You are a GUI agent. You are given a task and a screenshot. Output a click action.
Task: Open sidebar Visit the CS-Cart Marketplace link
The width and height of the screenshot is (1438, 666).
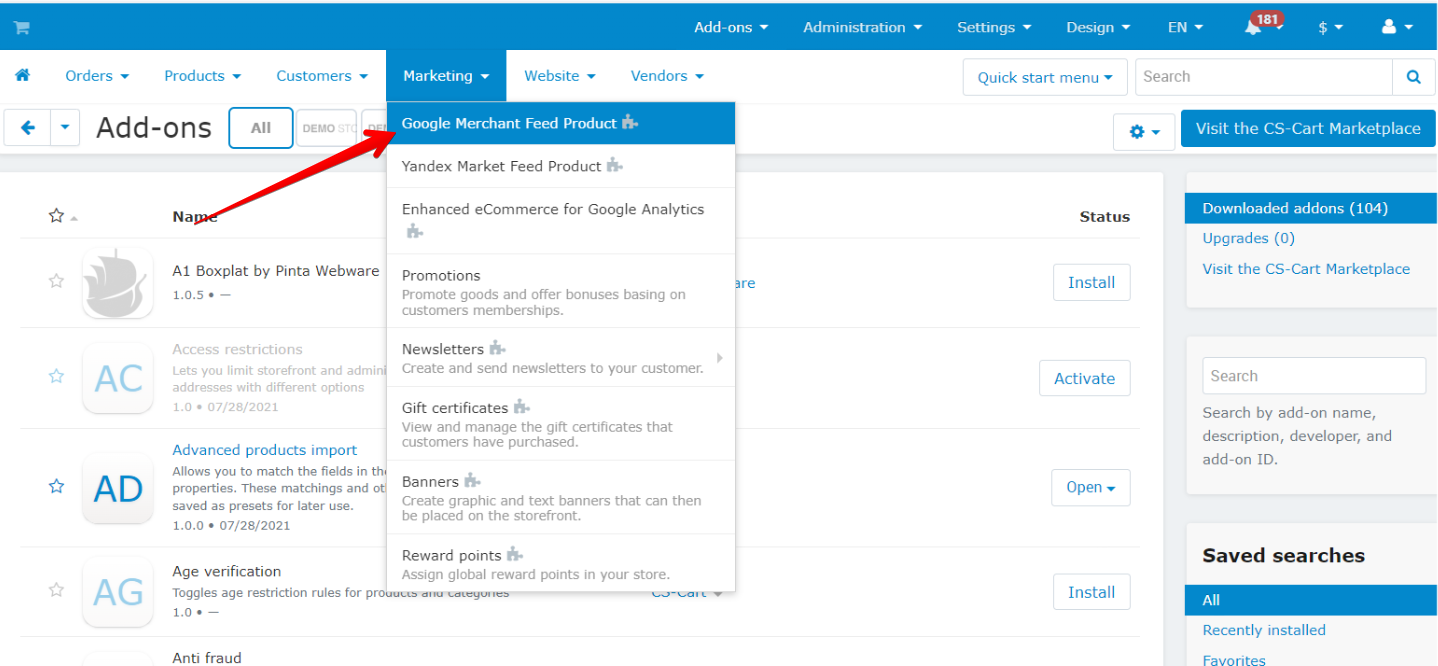coord(1306,268)
